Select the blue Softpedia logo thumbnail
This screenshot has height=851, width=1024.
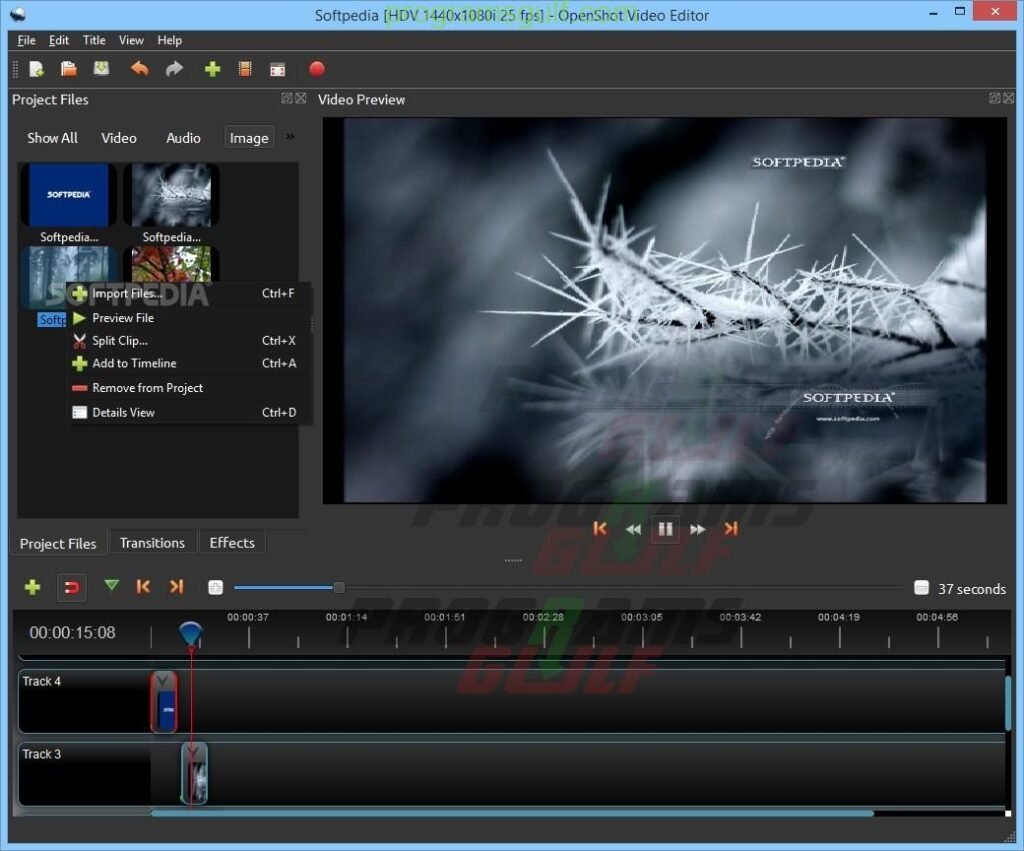point(69,195)
